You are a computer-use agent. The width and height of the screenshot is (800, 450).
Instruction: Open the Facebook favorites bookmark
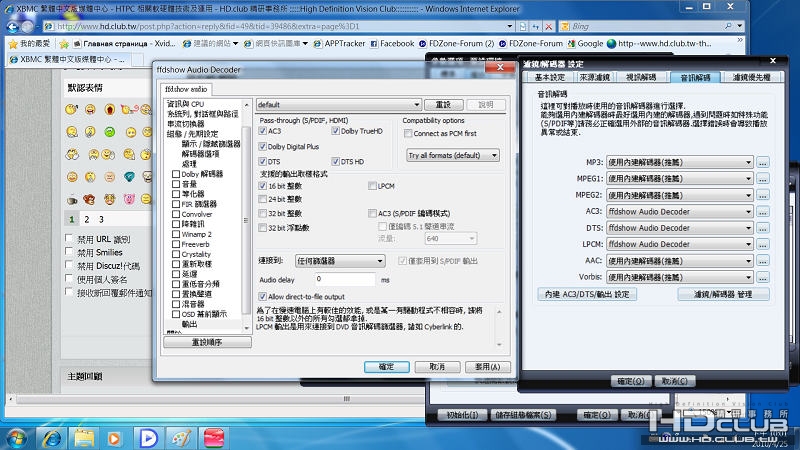392,44
